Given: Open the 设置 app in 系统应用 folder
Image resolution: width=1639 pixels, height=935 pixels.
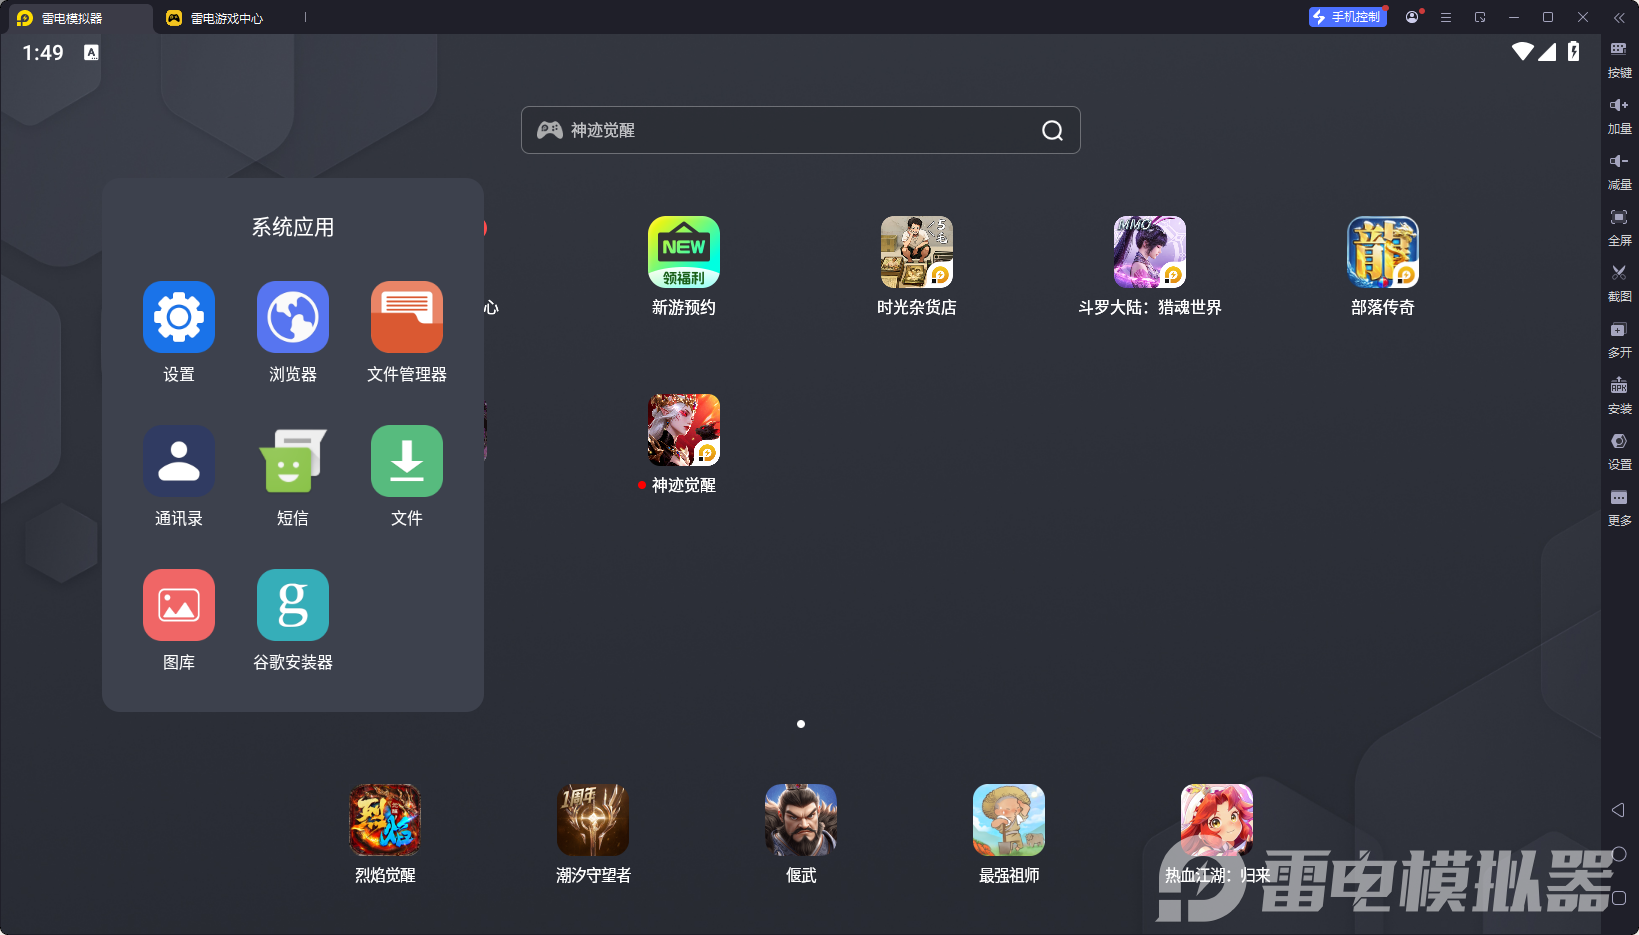Looking at the screenshot, I should pyautogui.click(x=179, y=317).
